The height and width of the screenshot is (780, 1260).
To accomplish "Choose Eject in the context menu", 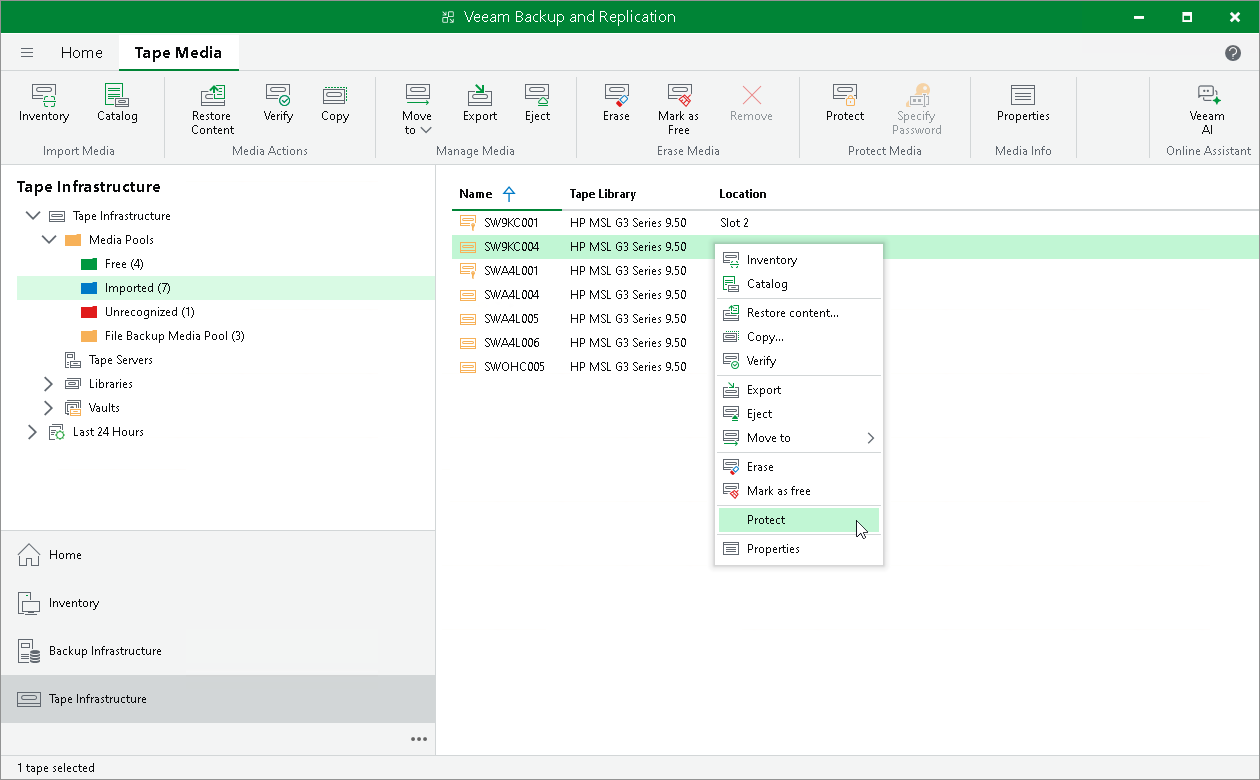I will pos(799,414).
